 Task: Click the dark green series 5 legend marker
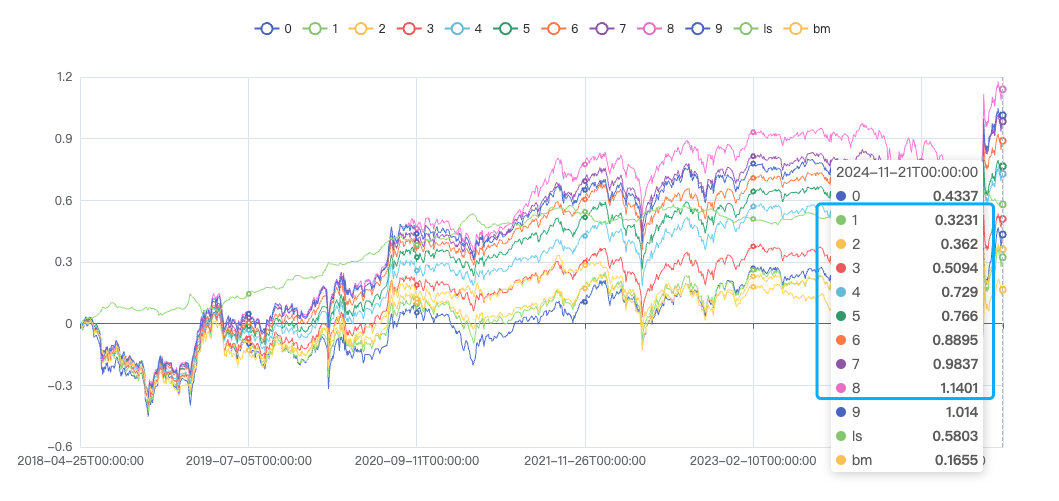point(506,29)
